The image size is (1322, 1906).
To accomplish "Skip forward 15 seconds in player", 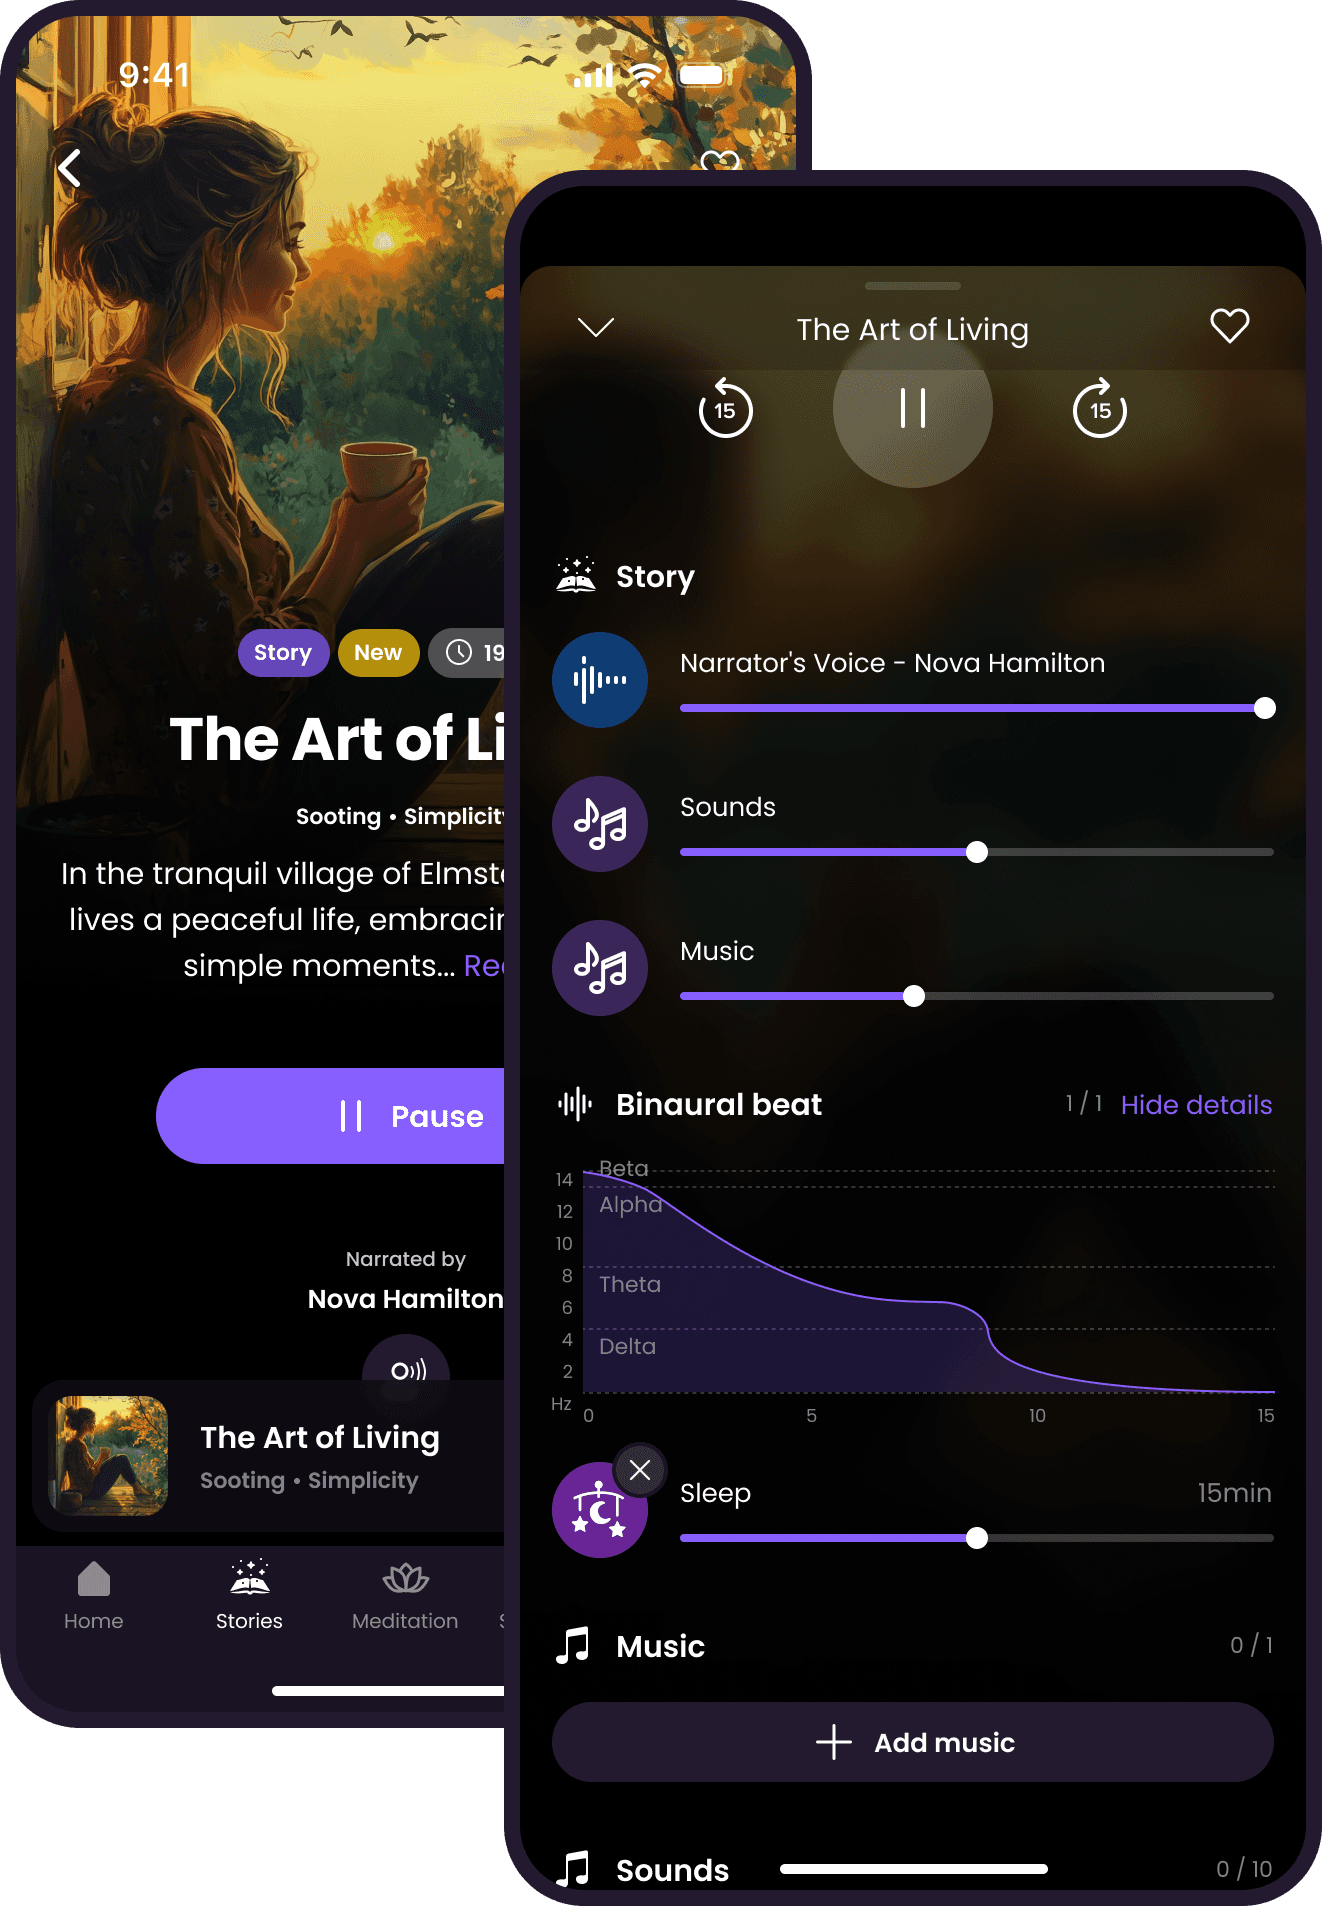I will [1100, 408].
